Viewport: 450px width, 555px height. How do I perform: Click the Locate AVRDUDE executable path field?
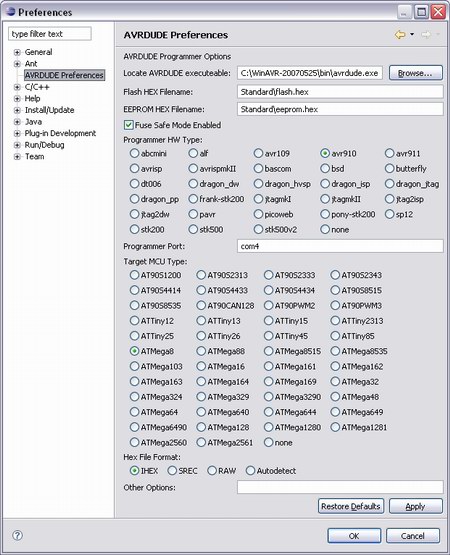click(310, 73)
